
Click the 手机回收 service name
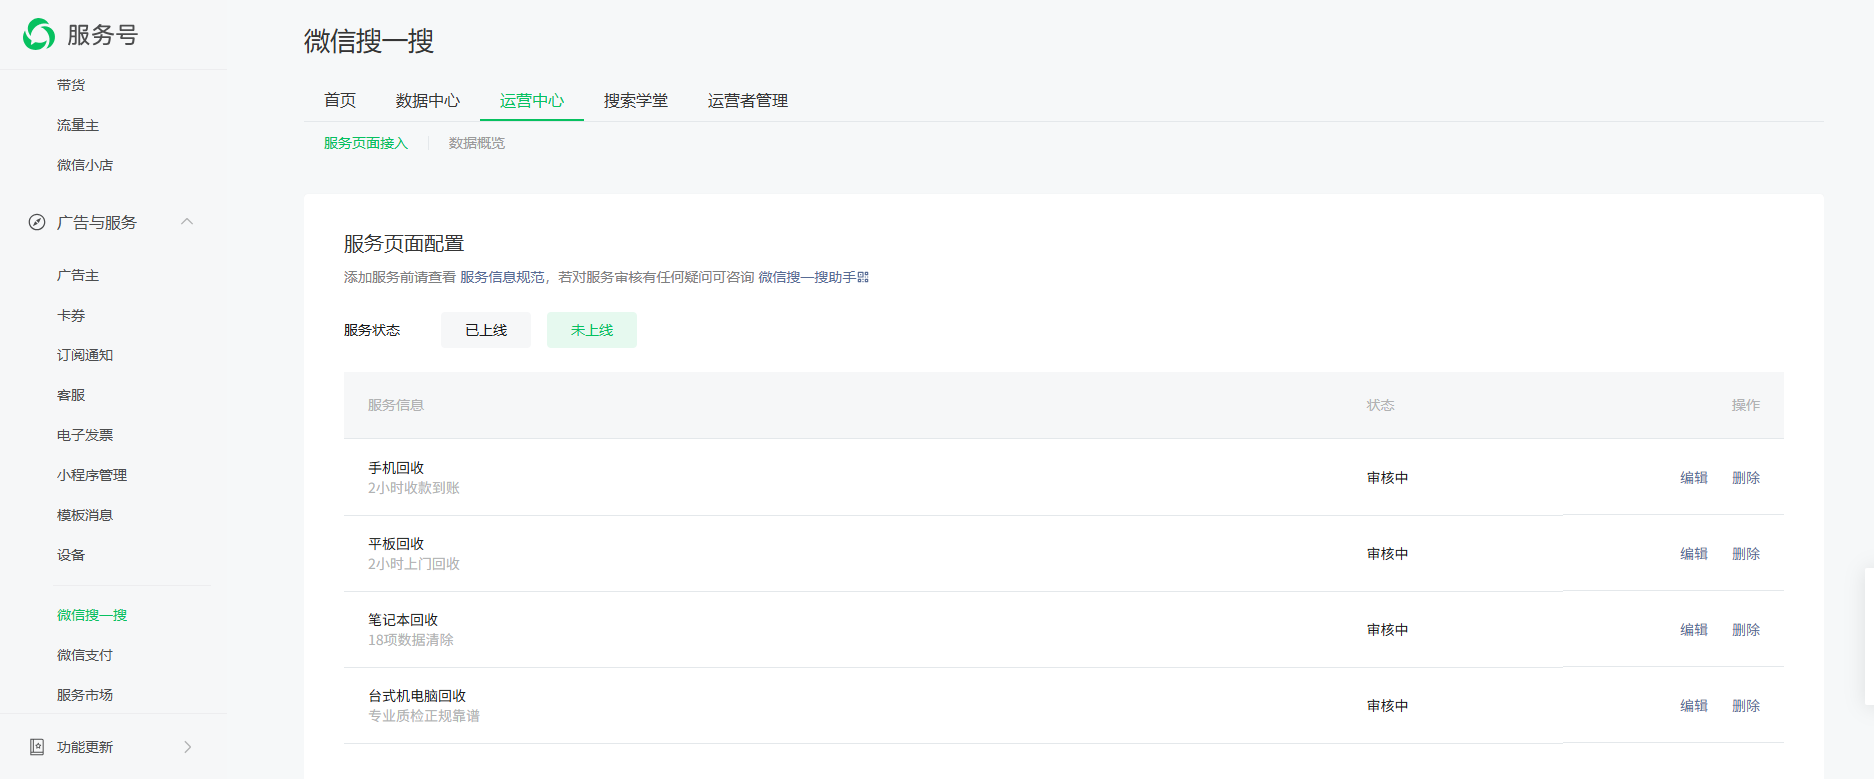396,468
